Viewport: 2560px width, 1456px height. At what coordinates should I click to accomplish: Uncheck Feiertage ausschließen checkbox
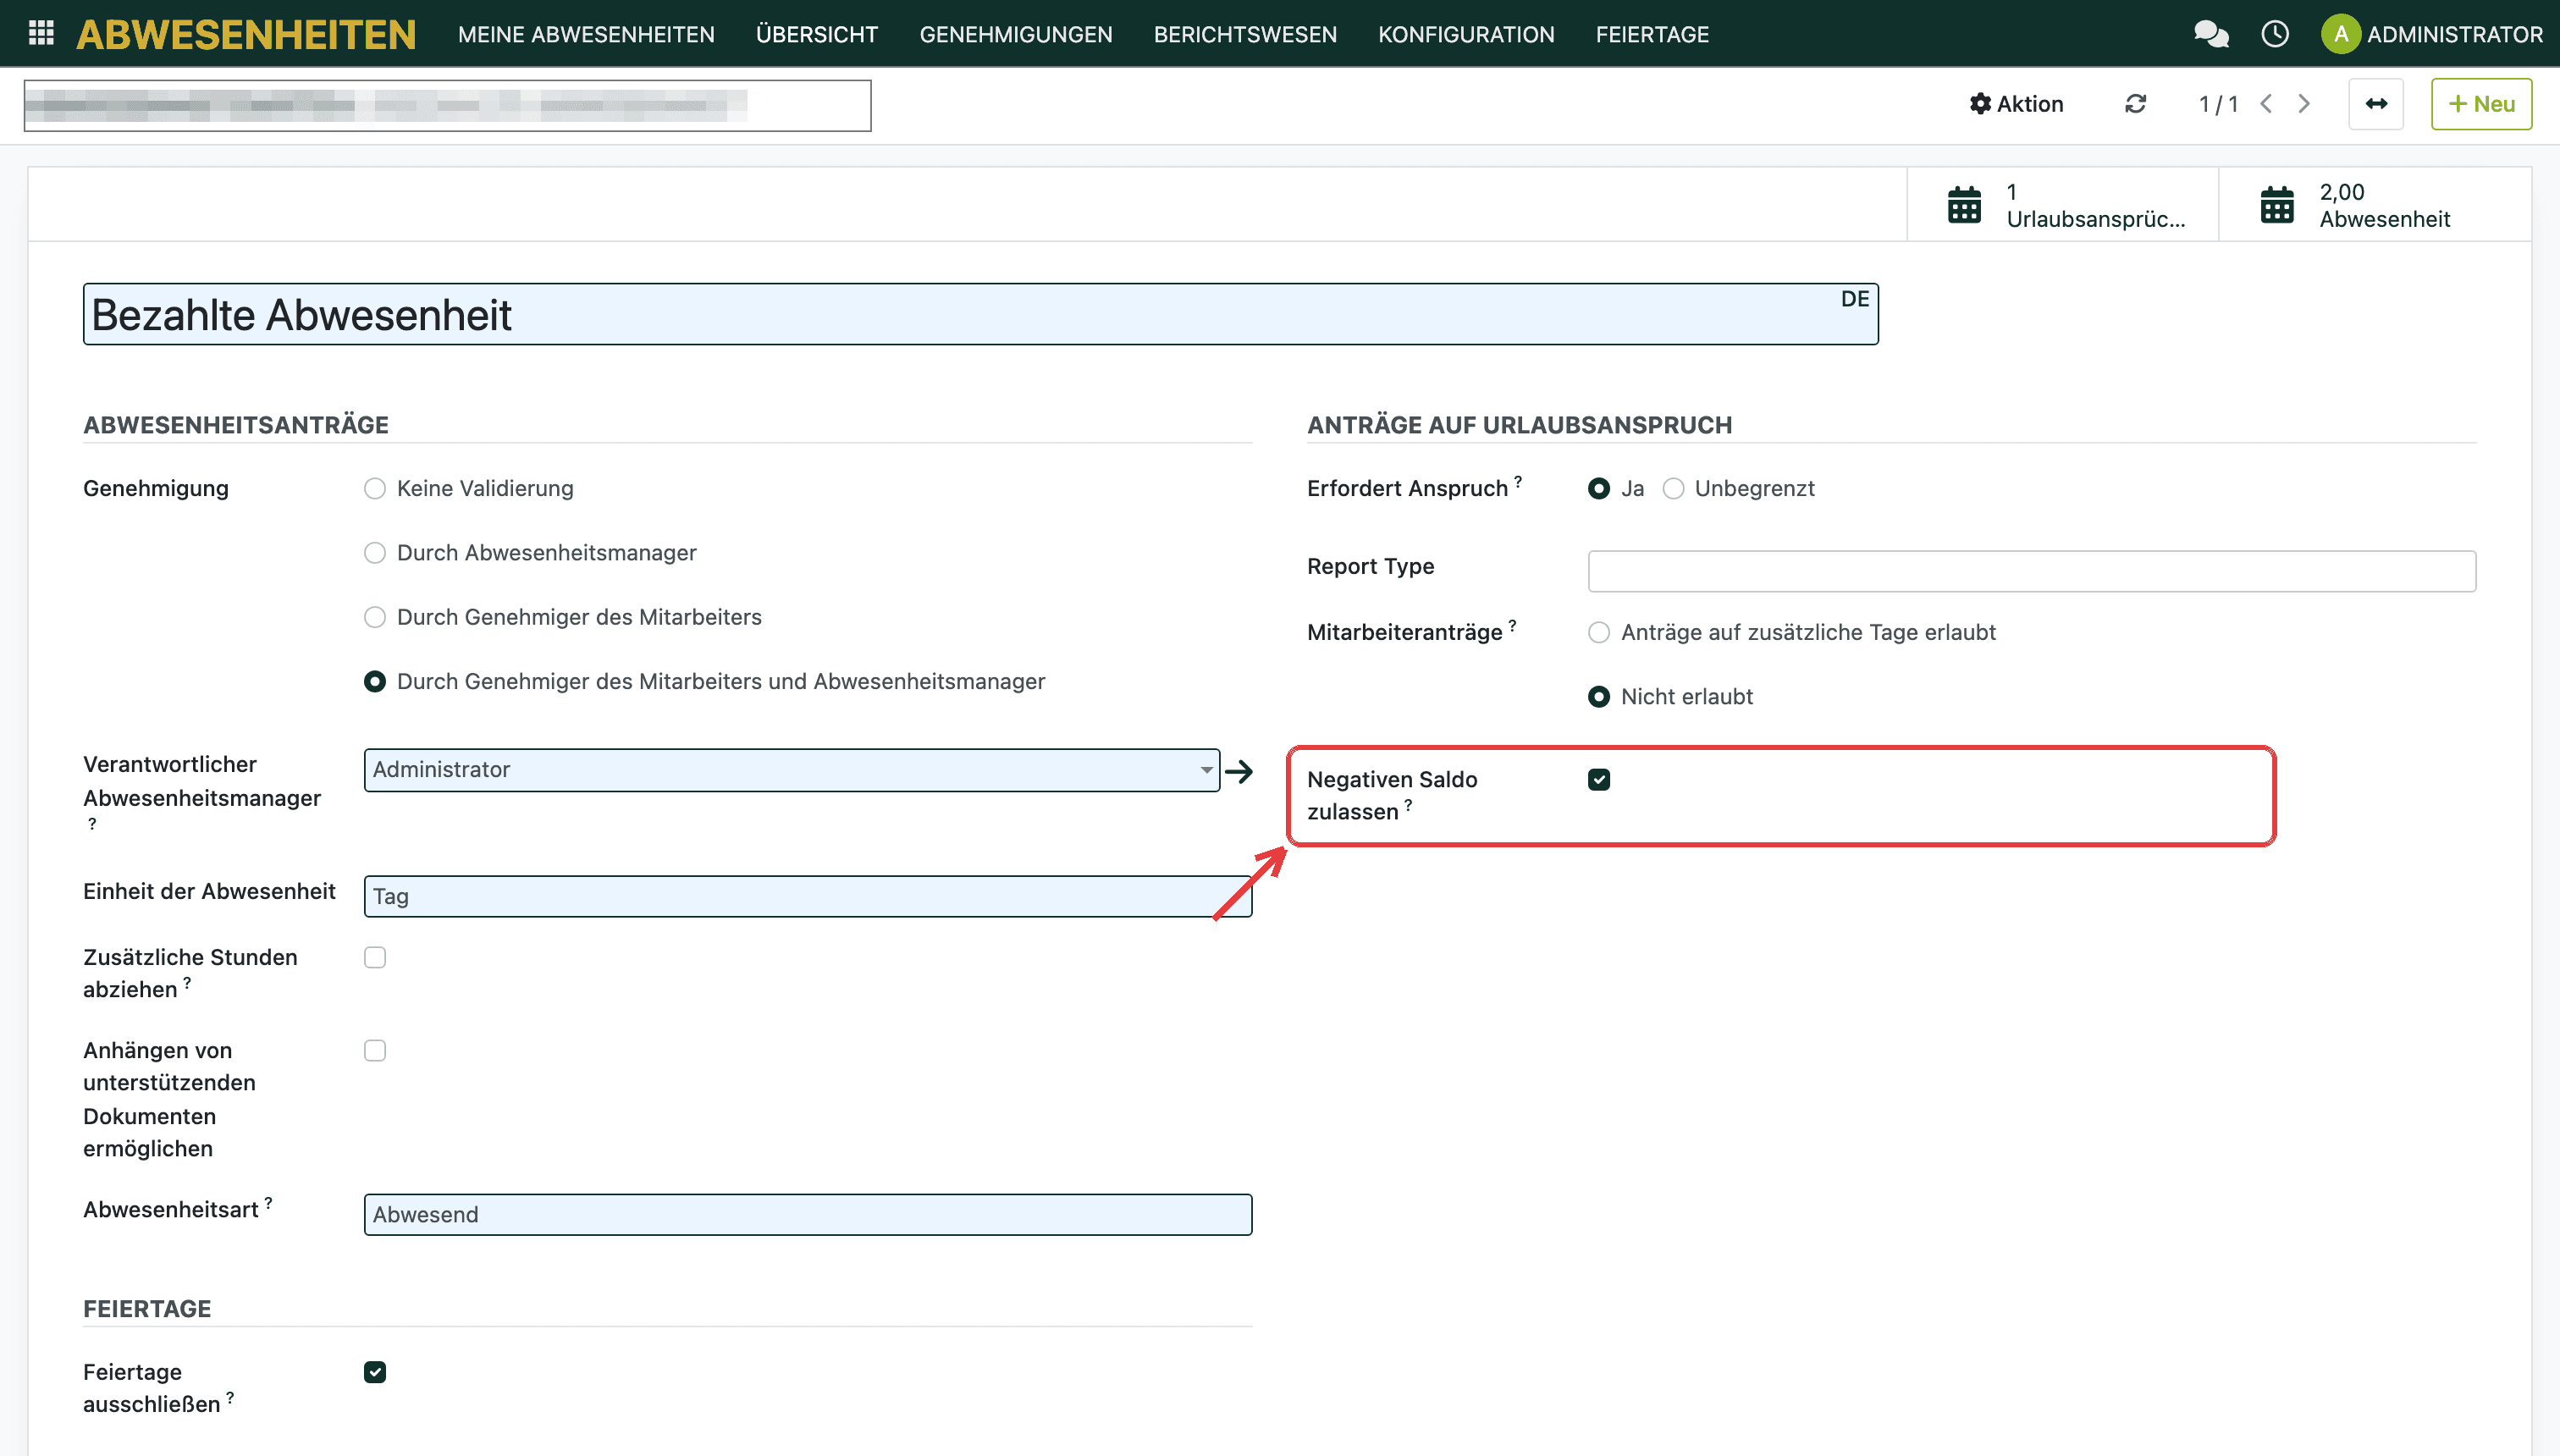tap(375, 1372)
